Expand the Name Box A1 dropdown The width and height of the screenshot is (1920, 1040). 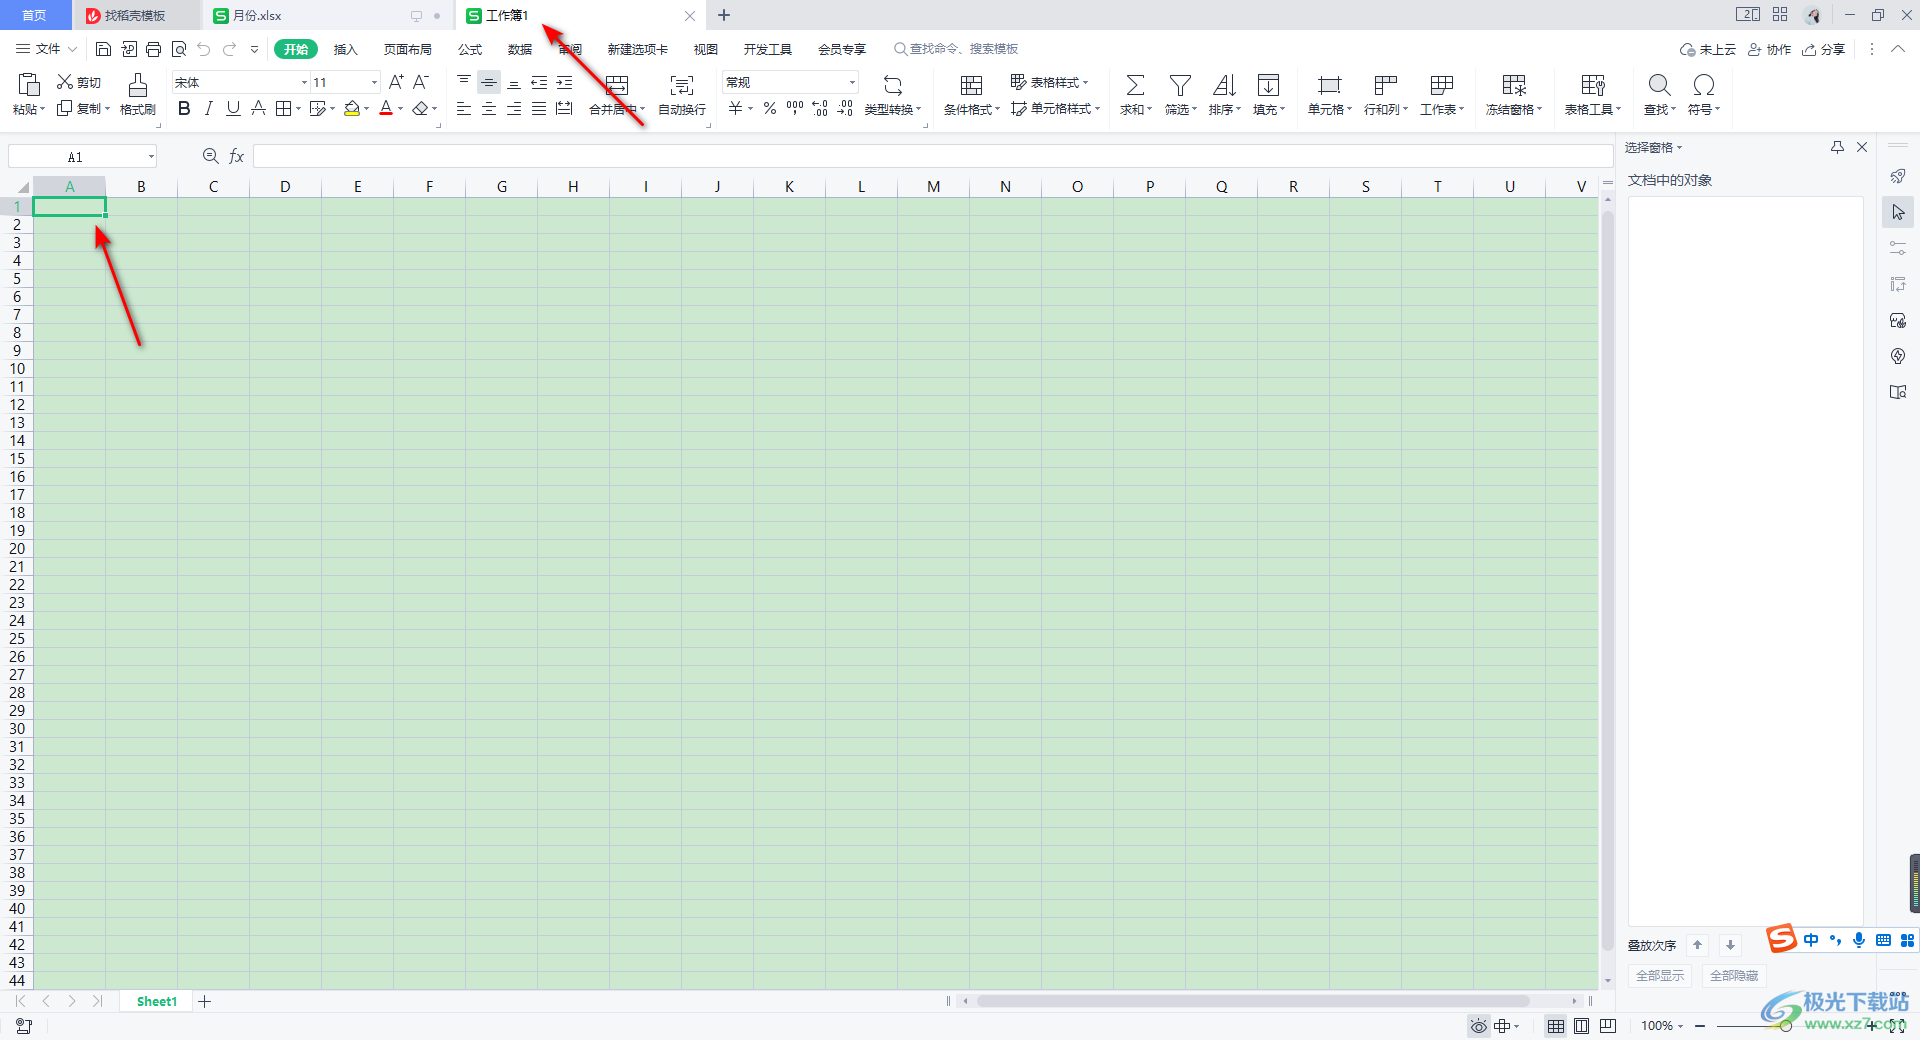(x=151, y=156)
